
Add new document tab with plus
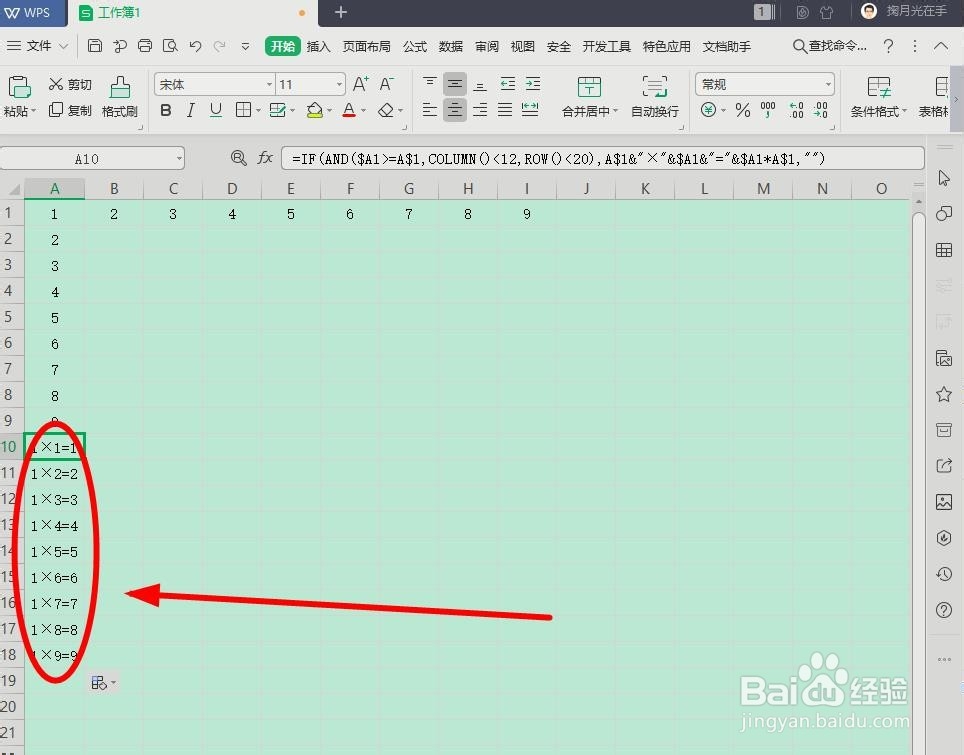pos(341,12)
